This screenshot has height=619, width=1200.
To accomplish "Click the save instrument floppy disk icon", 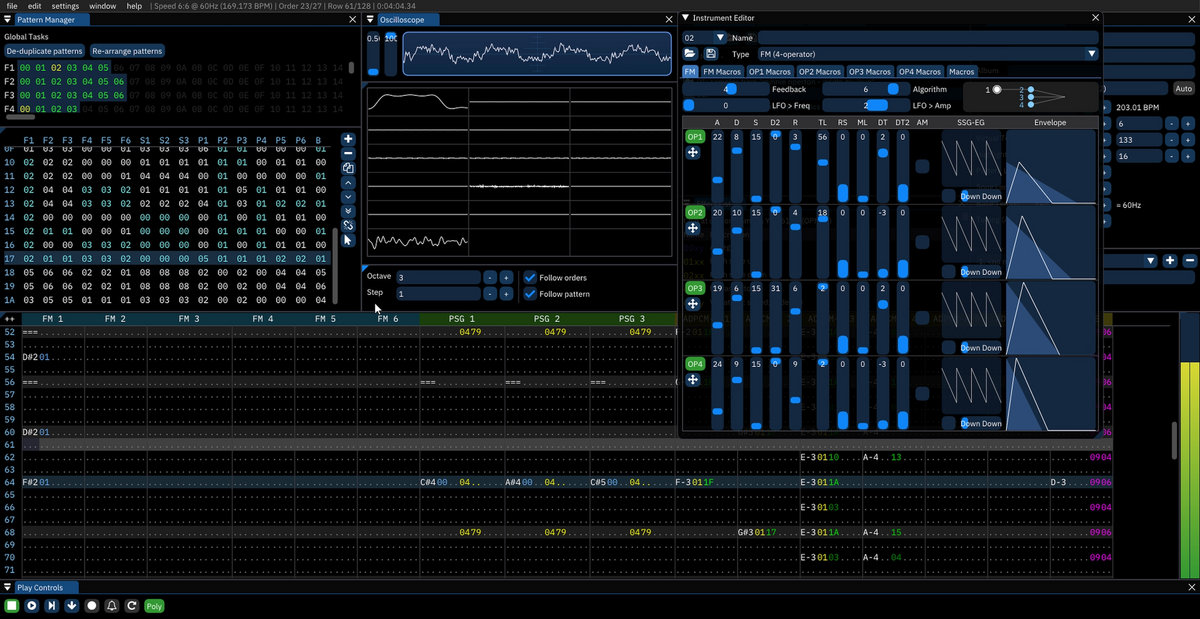I will click(x=711, y=54).
